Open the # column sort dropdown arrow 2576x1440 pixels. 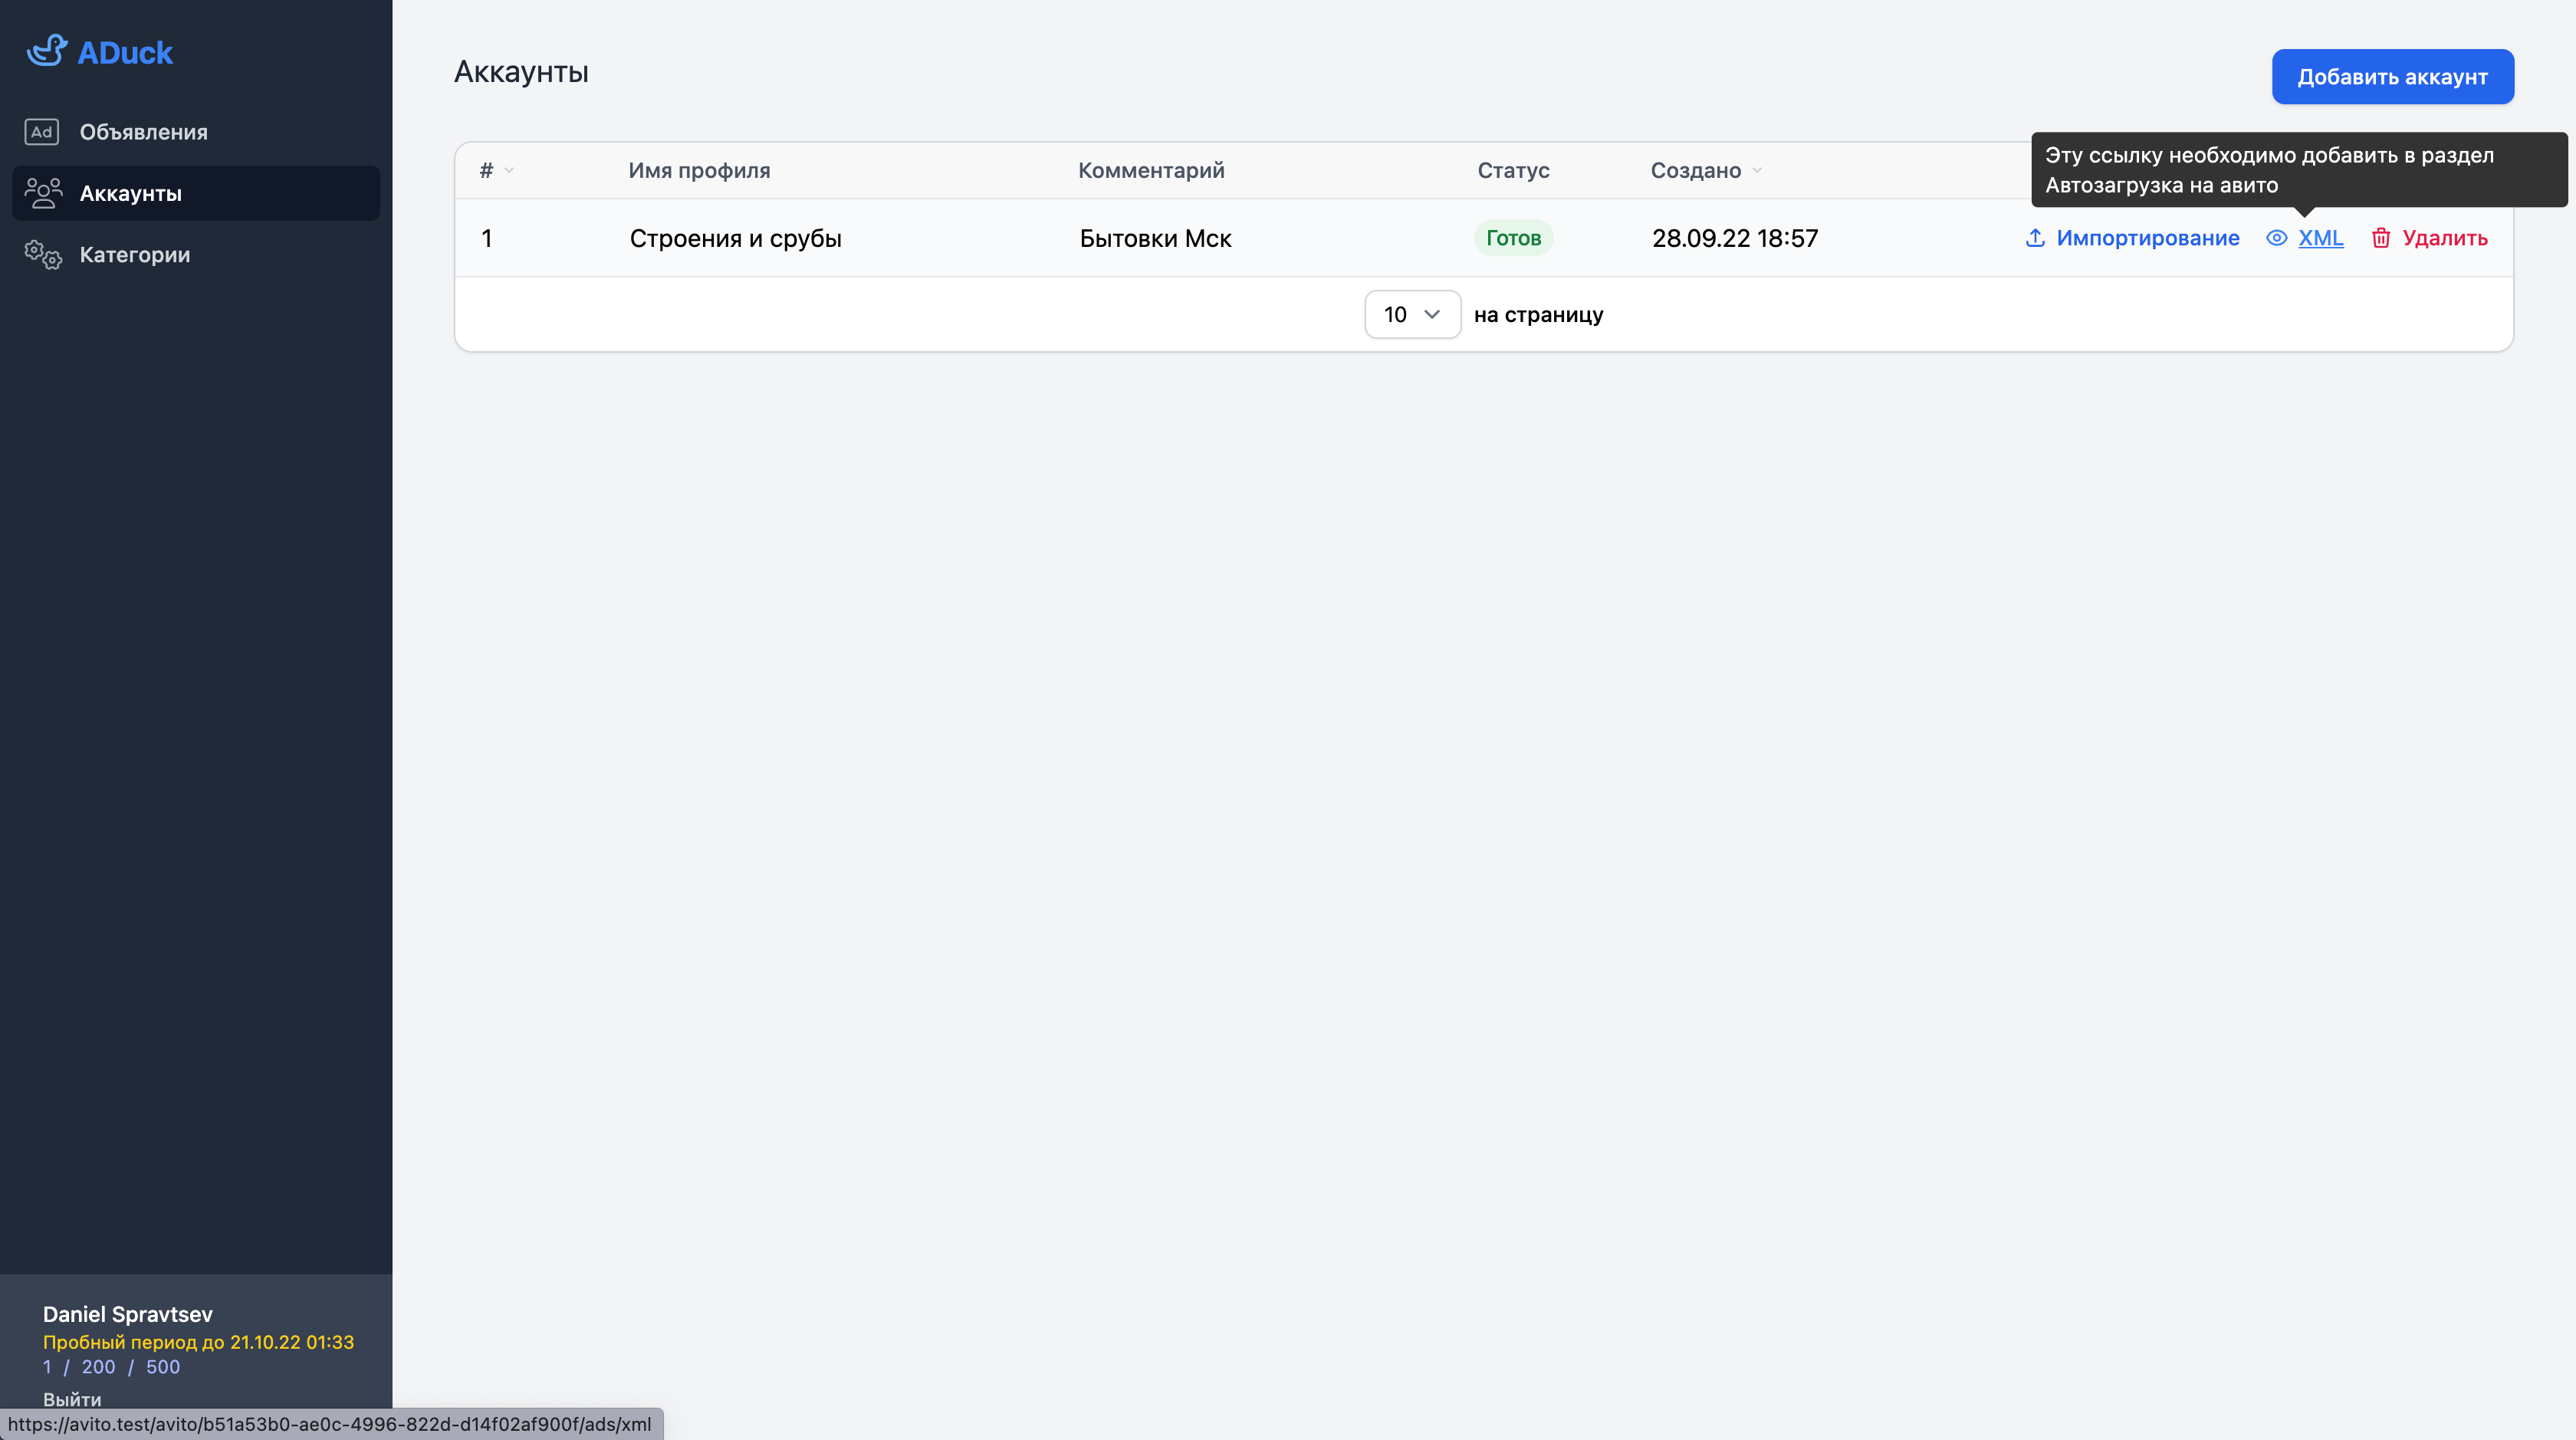pos(510,171)
